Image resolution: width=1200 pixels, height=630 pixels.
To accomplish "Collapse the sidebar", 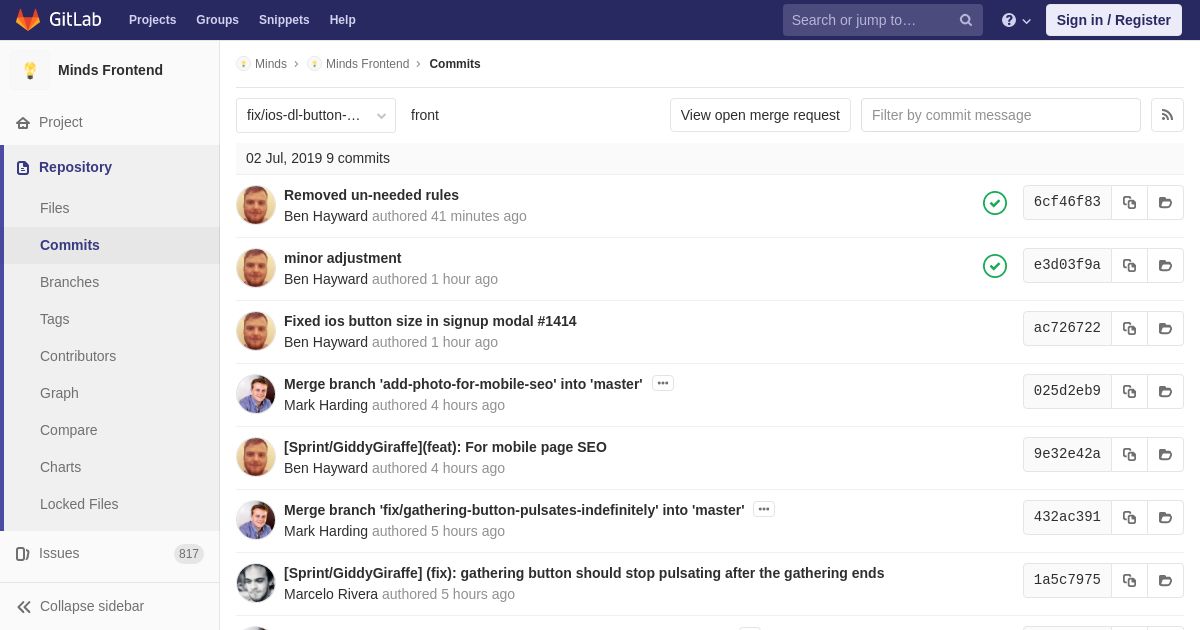I will 81,606.
